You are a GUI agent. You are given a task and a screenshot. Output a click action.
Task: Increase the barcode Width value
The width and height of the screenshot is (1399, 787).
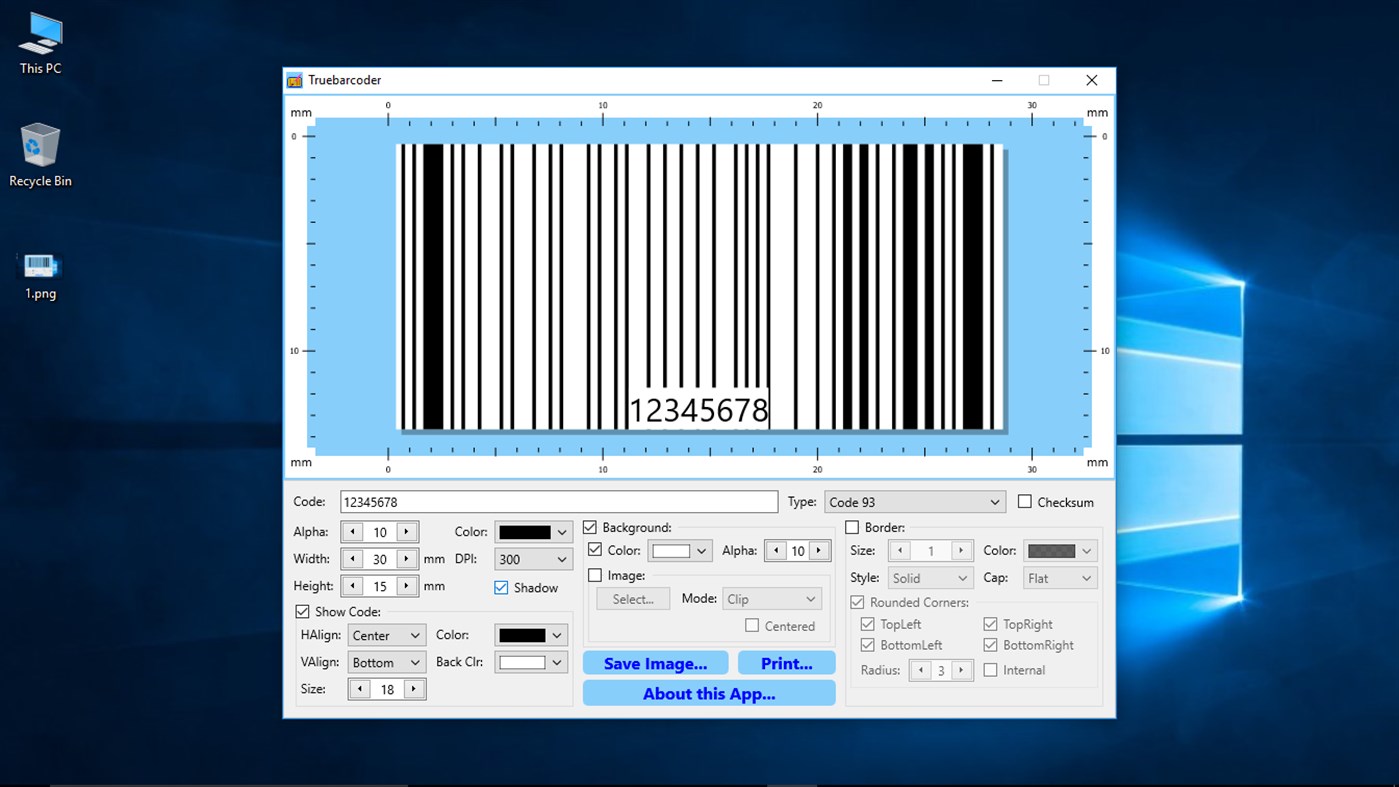click(407, 559)
